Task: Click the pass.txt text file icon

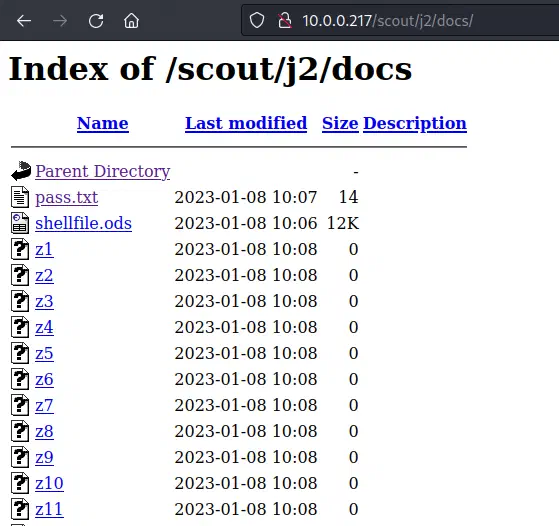Action: click(x=20, y=197)
